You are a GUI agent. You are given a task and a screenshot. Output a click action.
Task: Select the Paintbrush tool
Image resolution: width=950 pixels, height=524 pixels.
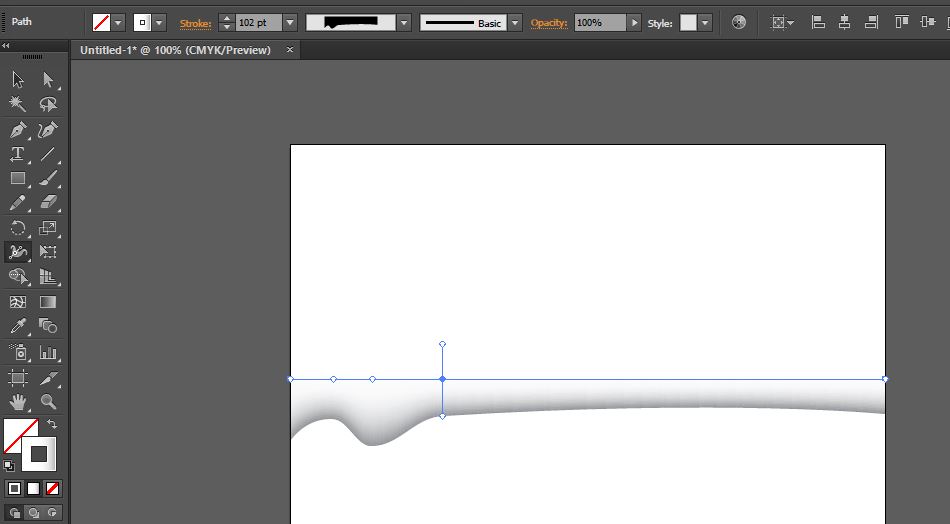[48, 178]
